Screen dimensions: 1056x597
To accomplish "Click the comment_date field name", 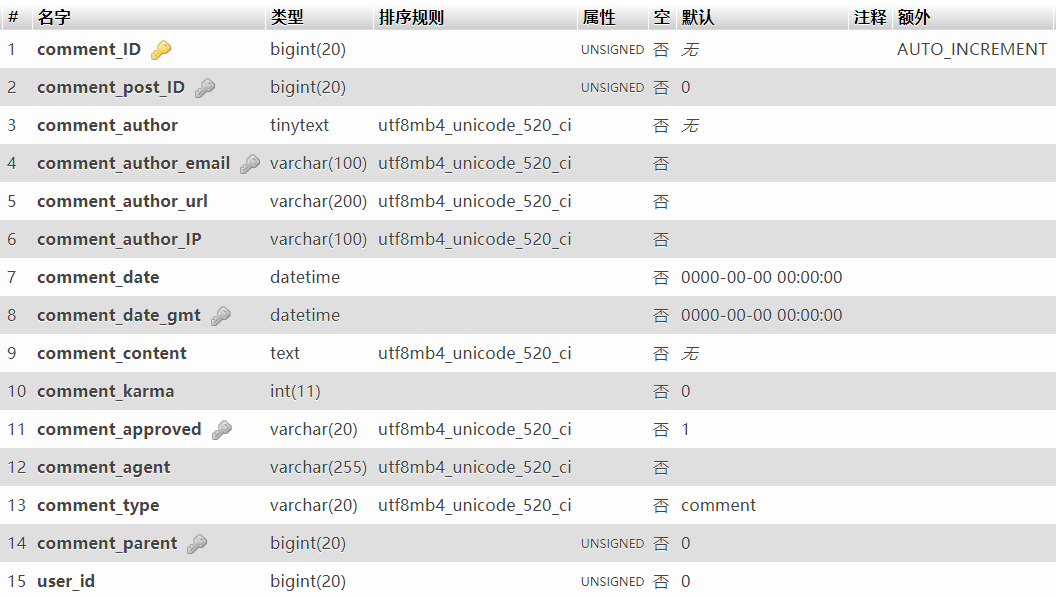I will point(97,277).
